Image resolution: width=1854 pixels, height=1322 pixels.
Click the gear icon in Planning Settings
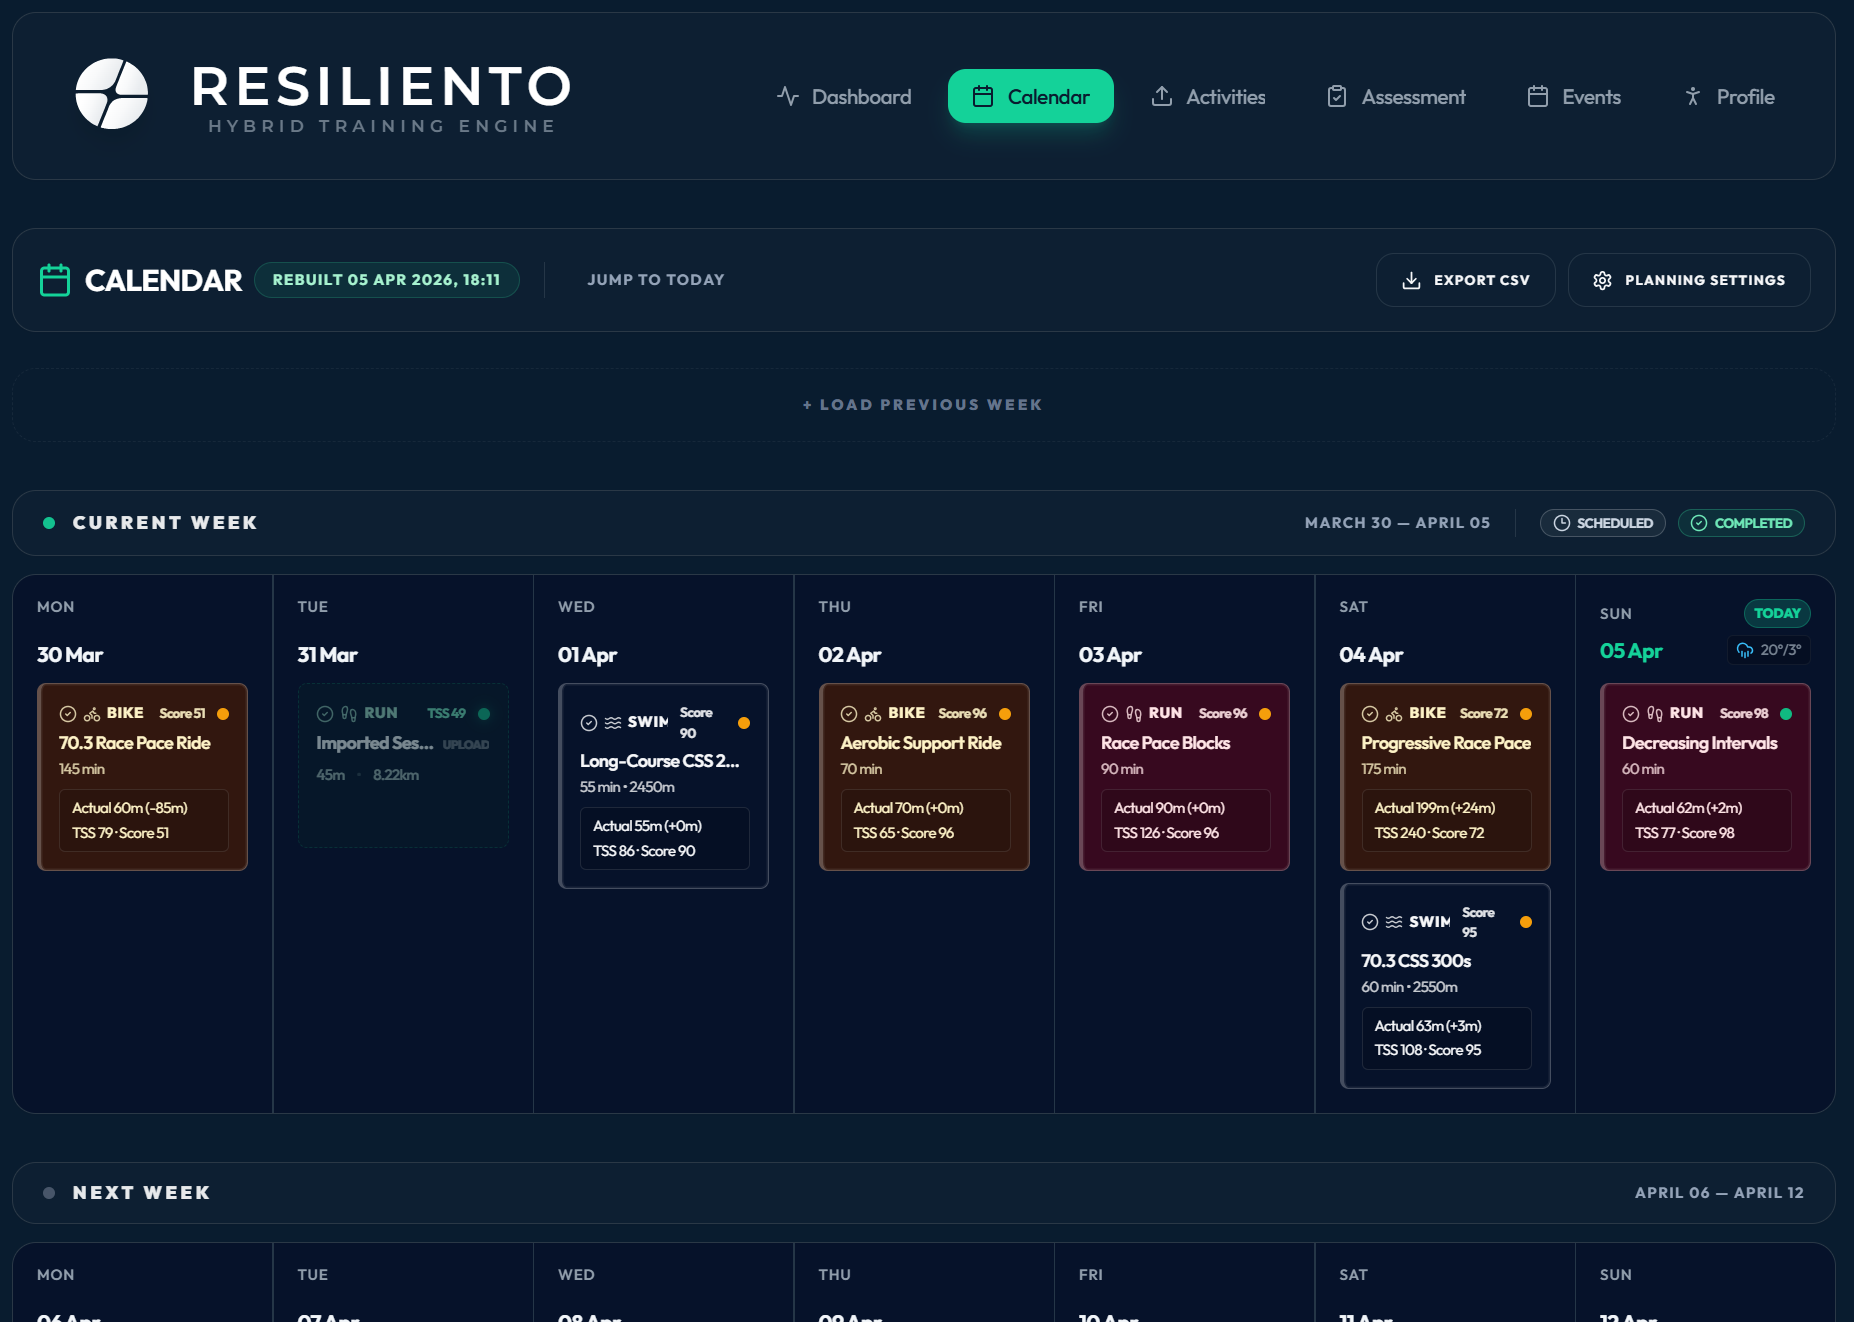click(1602, 280)
